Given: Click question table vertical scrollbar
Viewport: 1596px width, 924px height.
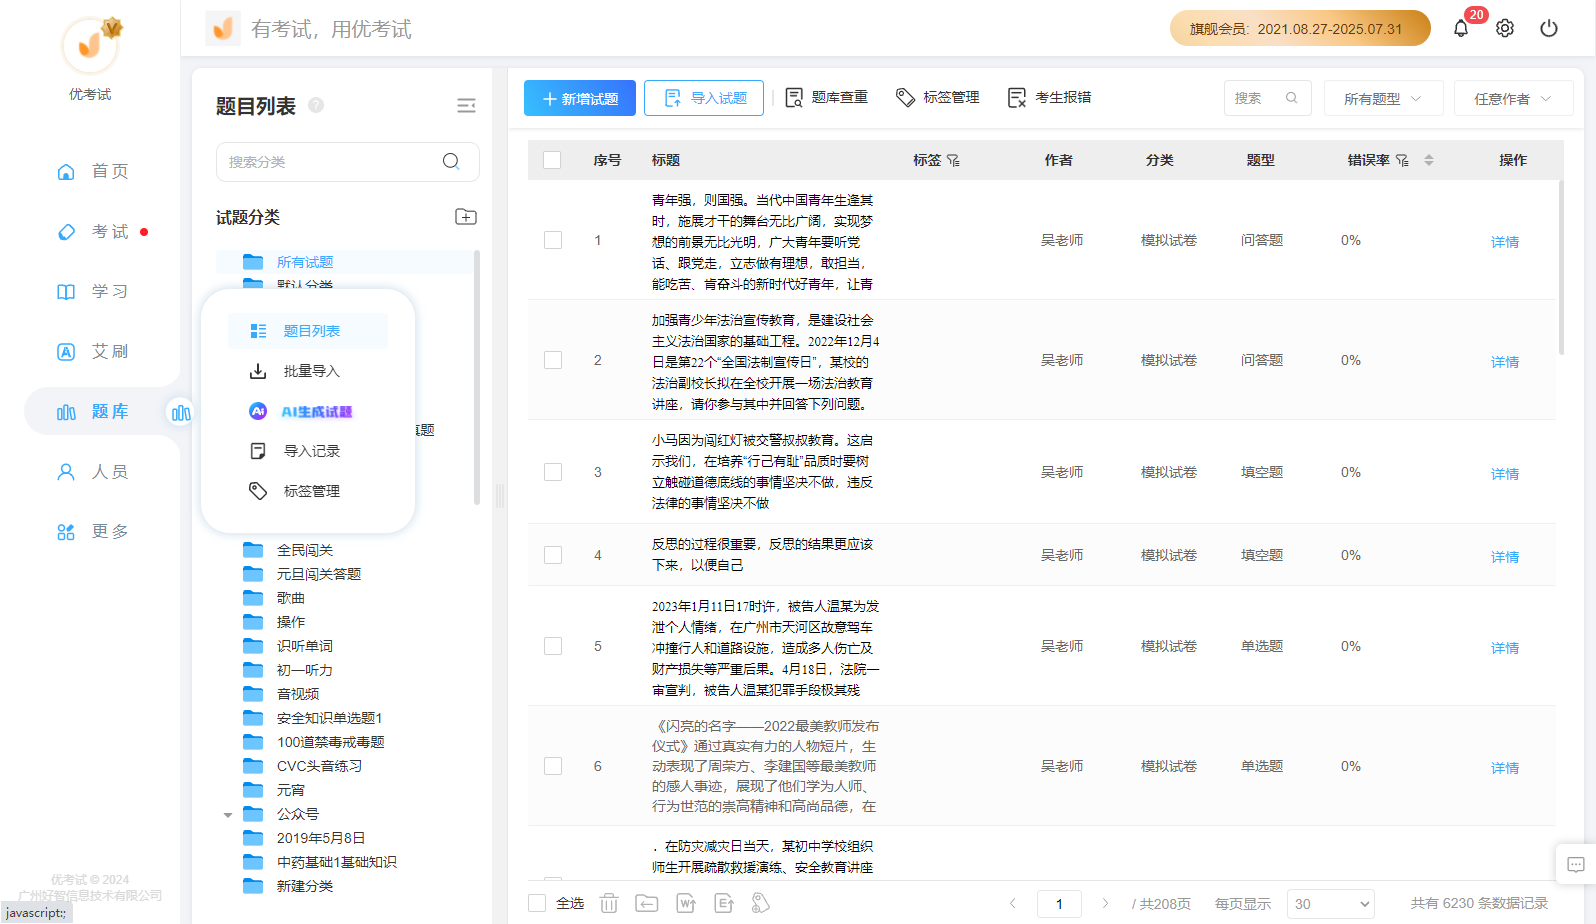Looking at the screenshot, I should pos(1561,267).
